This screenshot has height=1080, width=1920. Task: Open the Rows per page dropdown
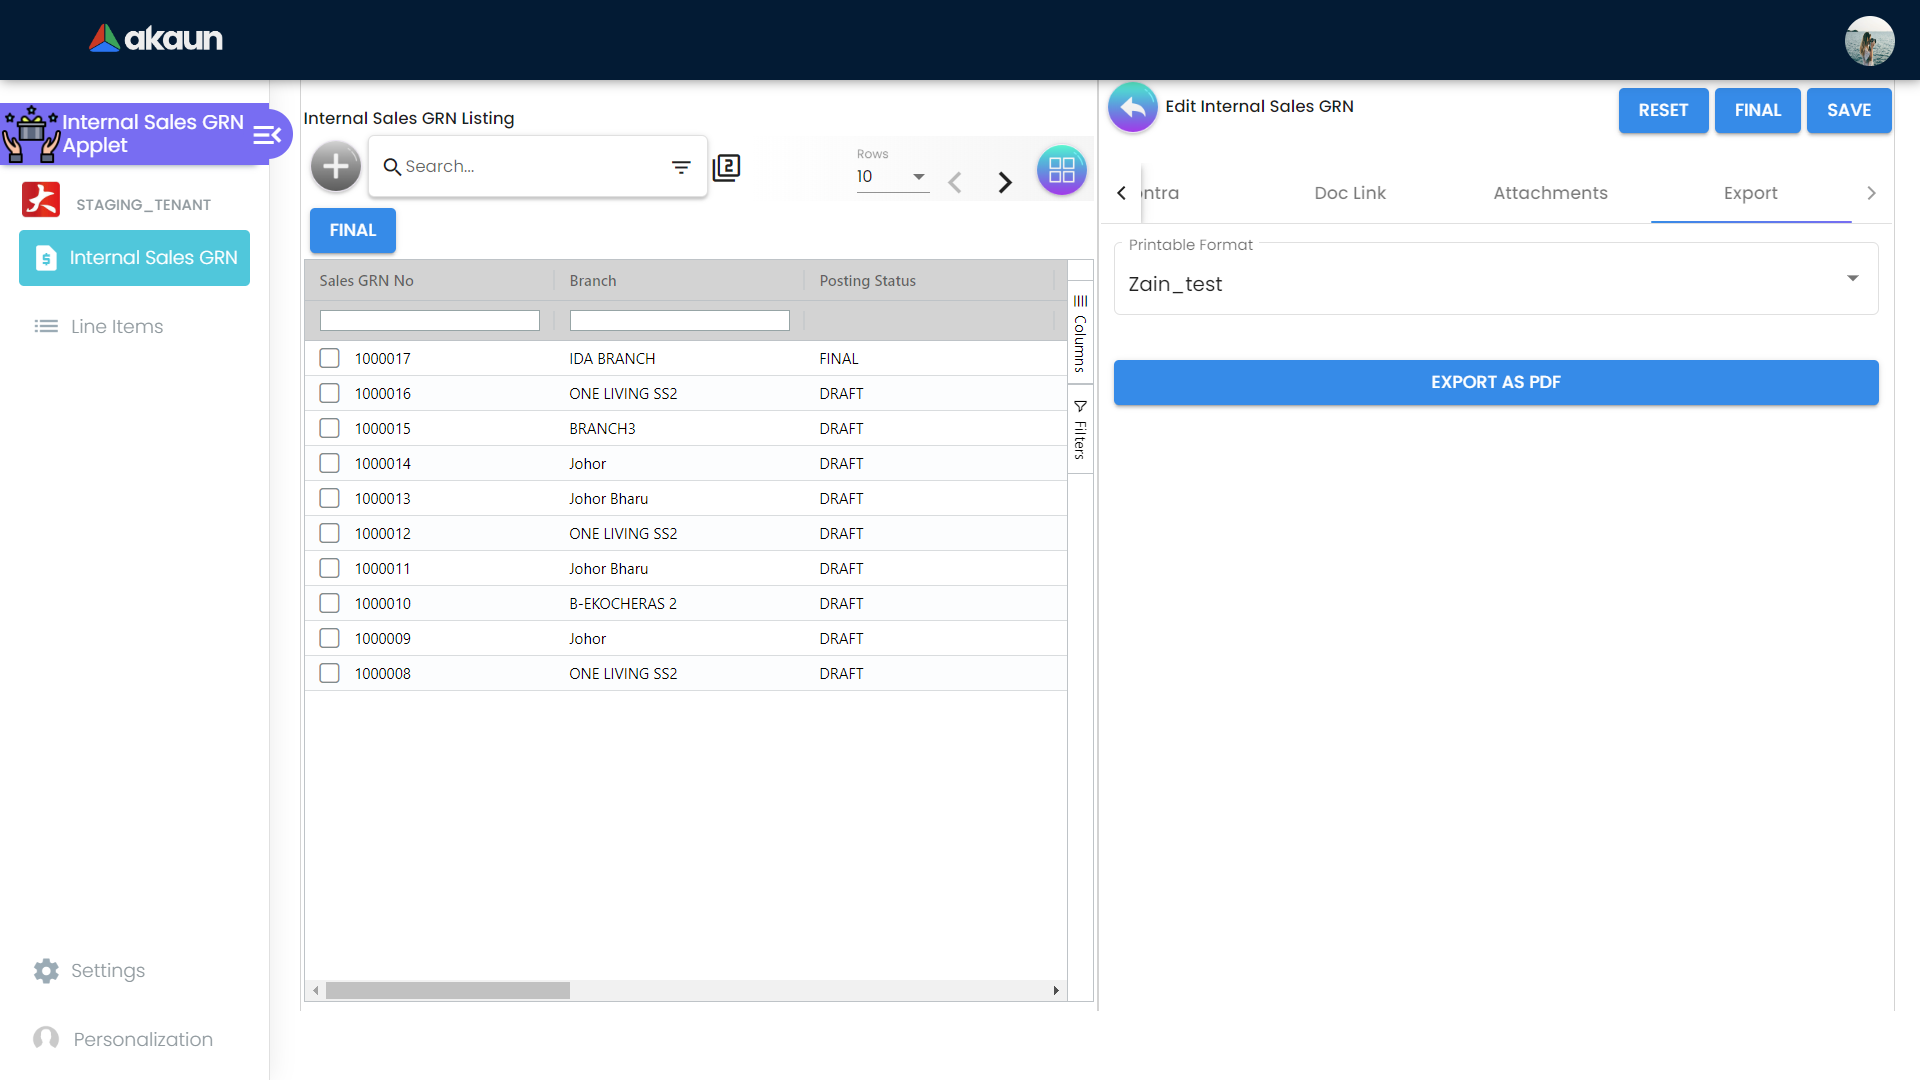tap(891, 177)
